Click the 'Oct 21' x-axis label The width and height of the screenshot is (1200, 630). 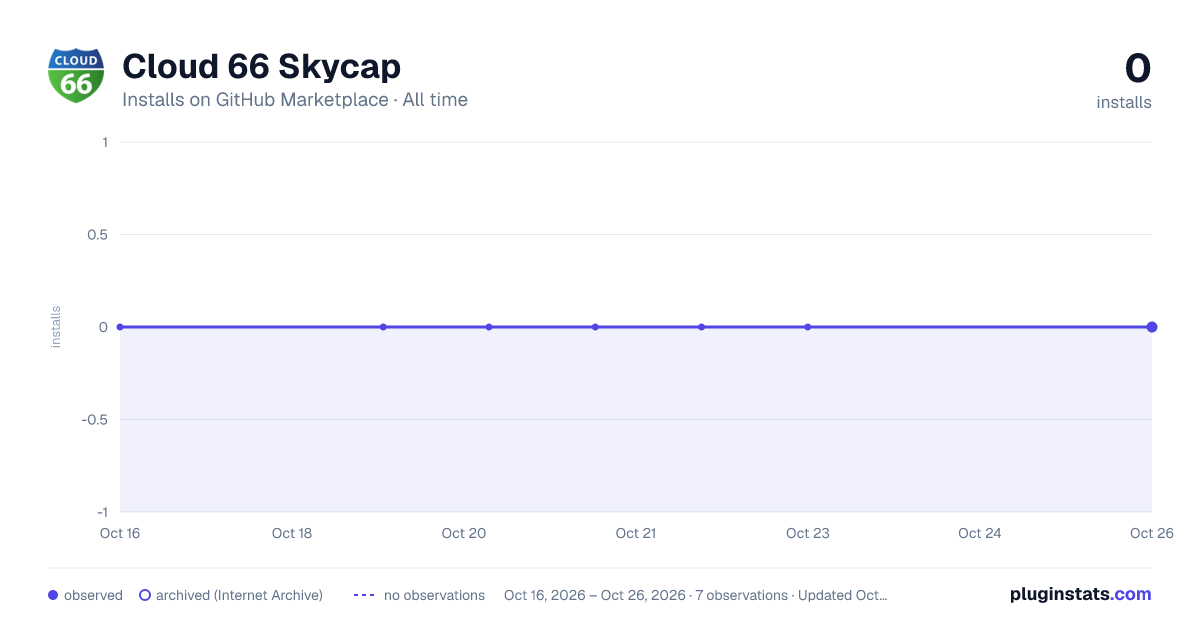point(636,533)
